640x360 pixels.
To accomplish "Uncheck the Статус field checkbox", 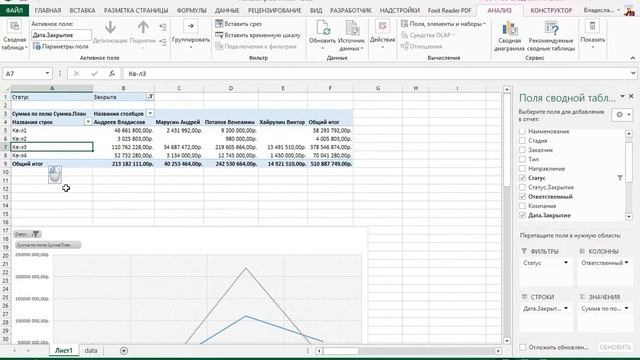I will pyautogui.click(x=522, y=178).
